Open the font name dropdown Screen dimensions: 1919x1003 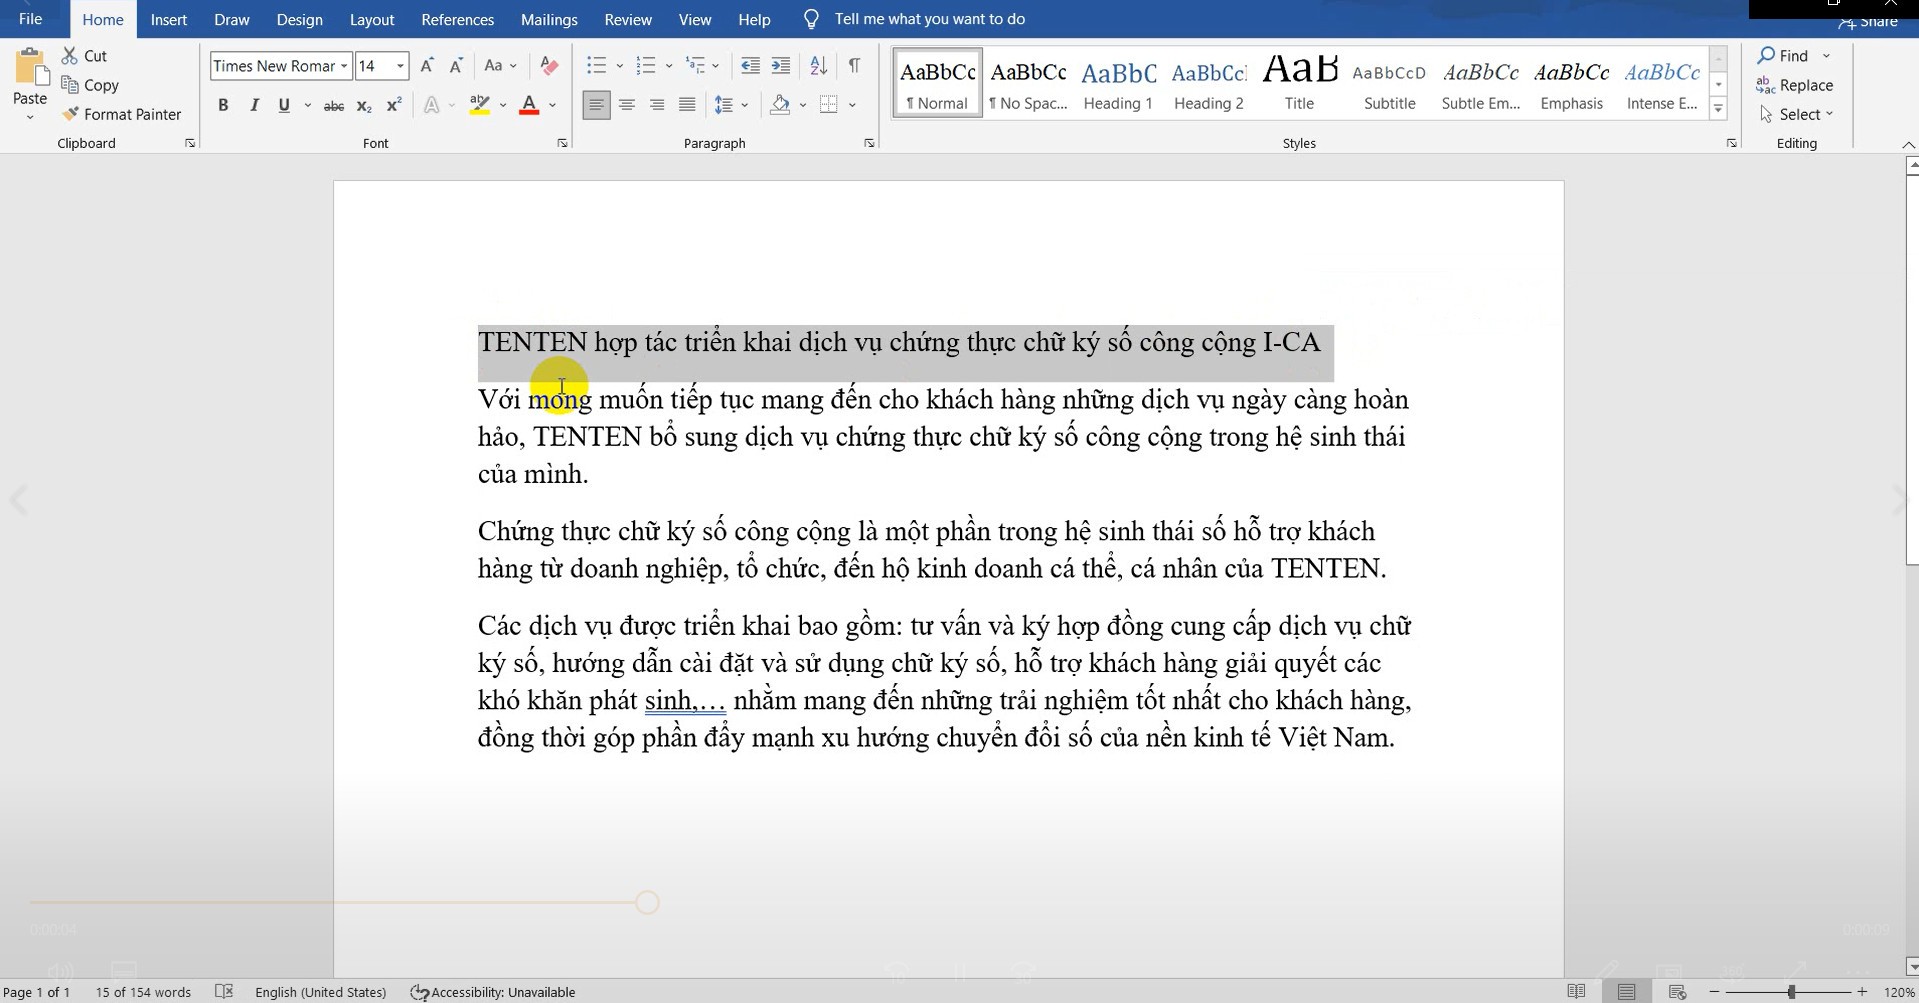[x=344, y=66]
